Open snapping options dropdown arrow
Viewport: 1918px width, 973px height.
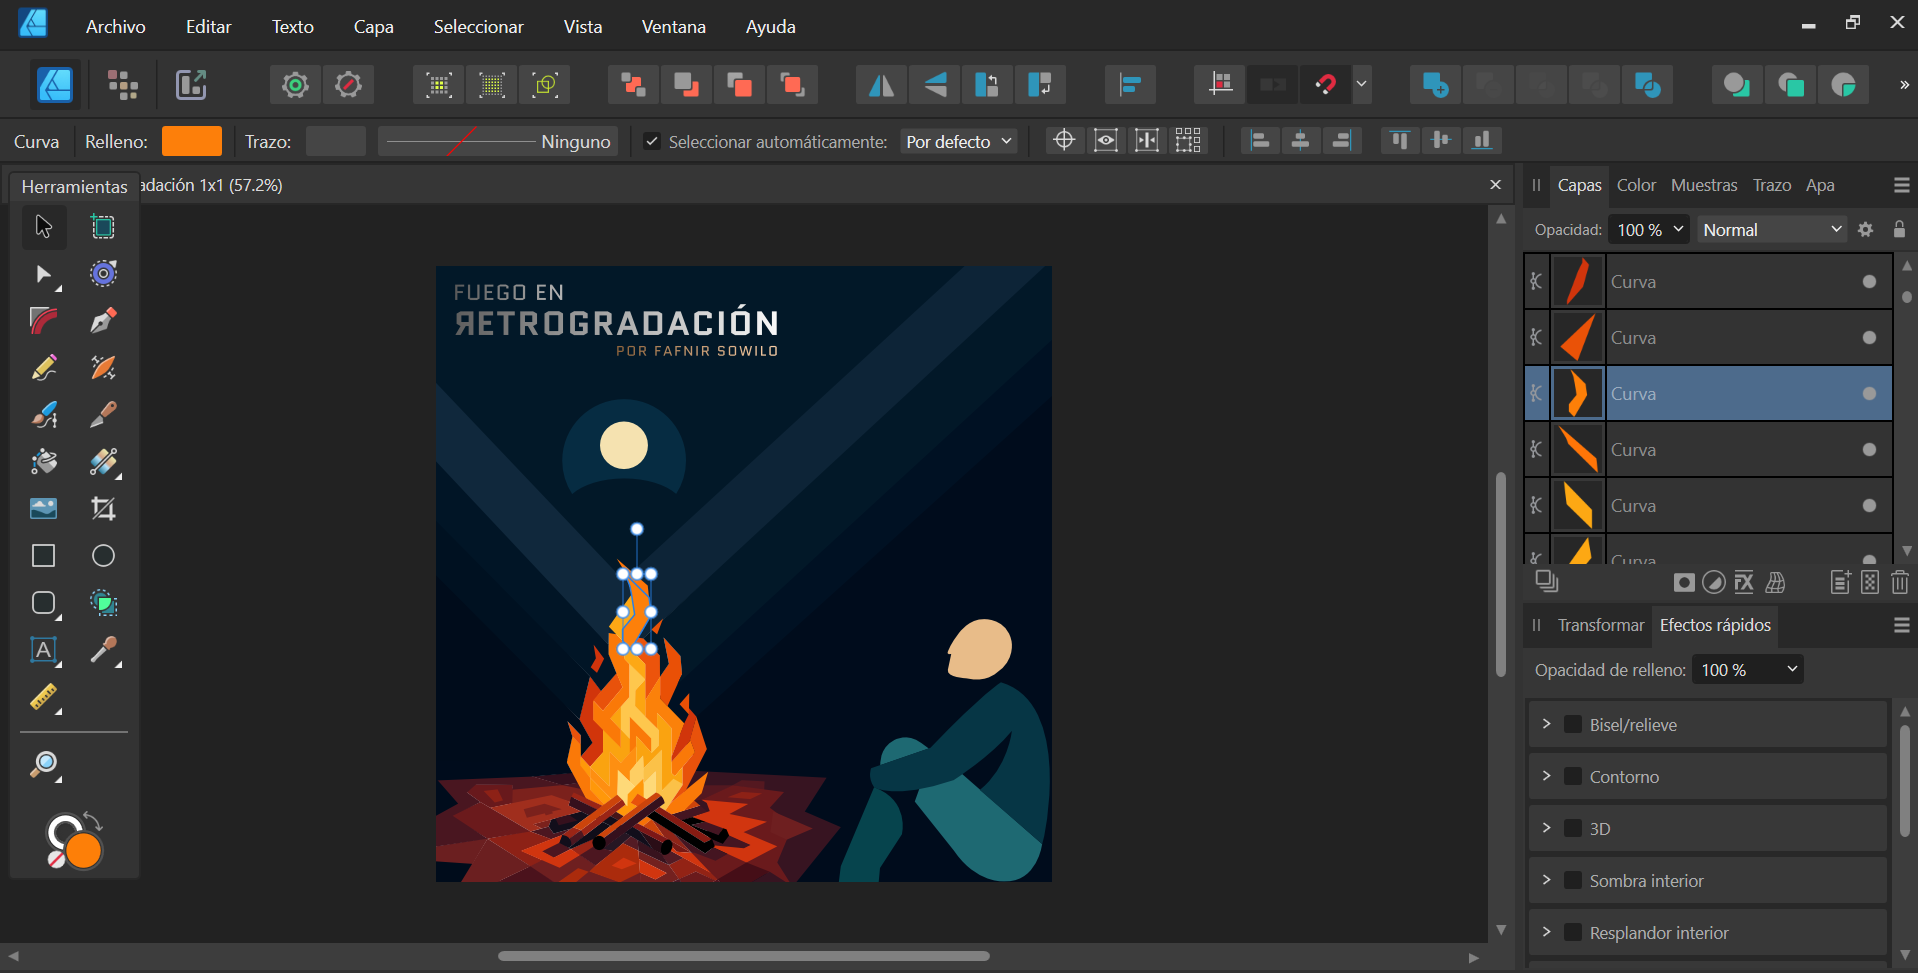1361,85
